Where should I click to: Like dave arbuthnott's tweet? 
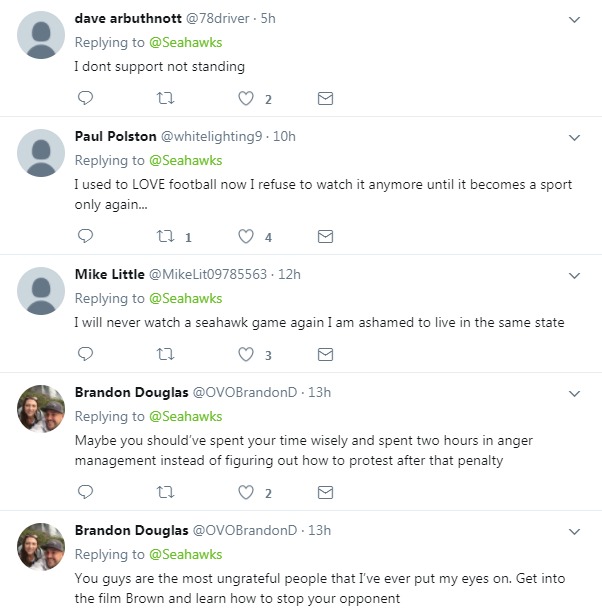point(245,98)
